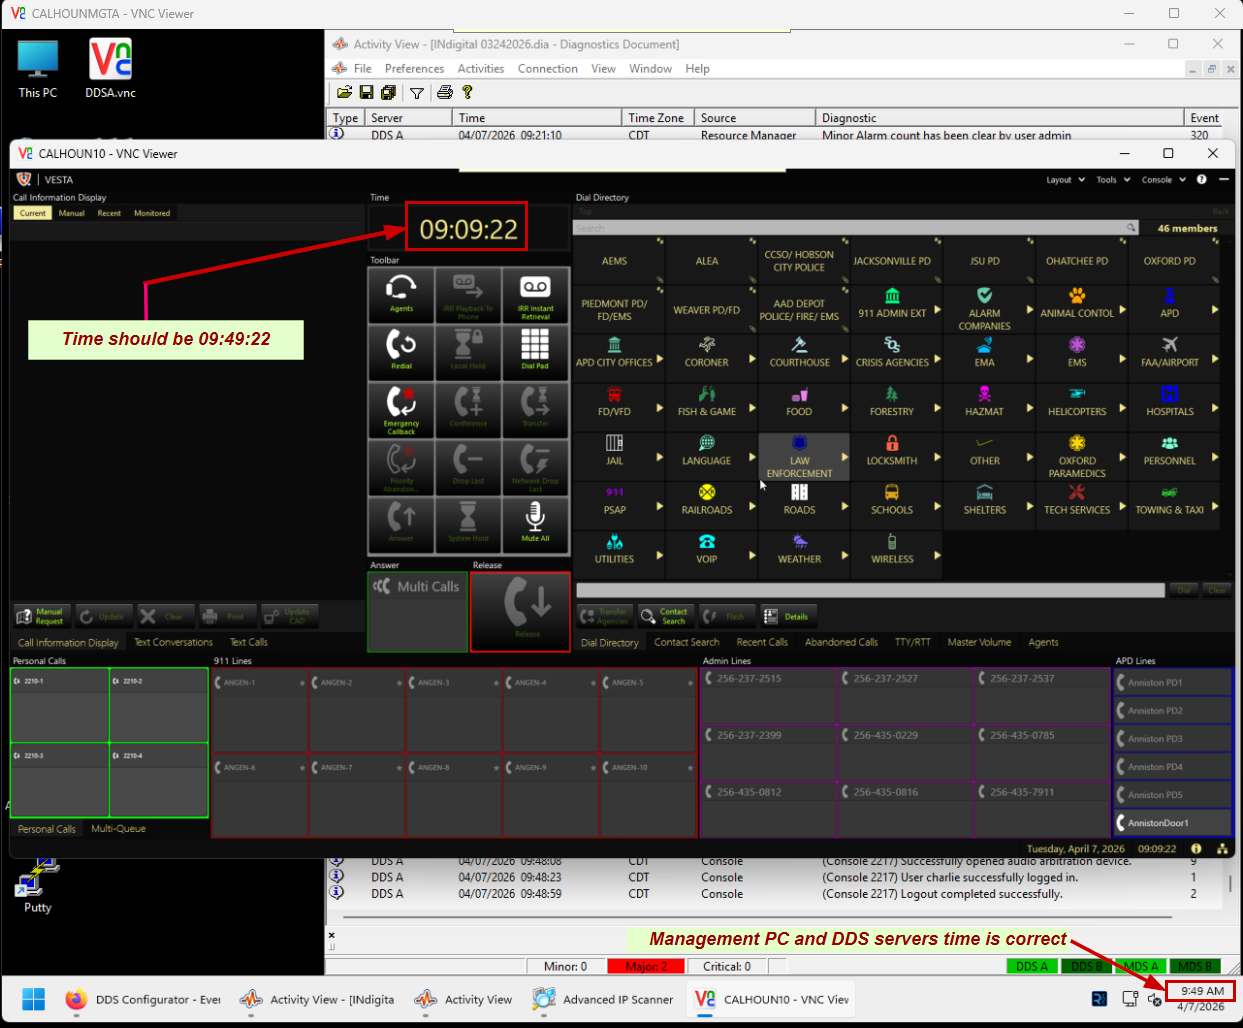Expand the TOWING & TAXI folder arrow

(1215, 506)
